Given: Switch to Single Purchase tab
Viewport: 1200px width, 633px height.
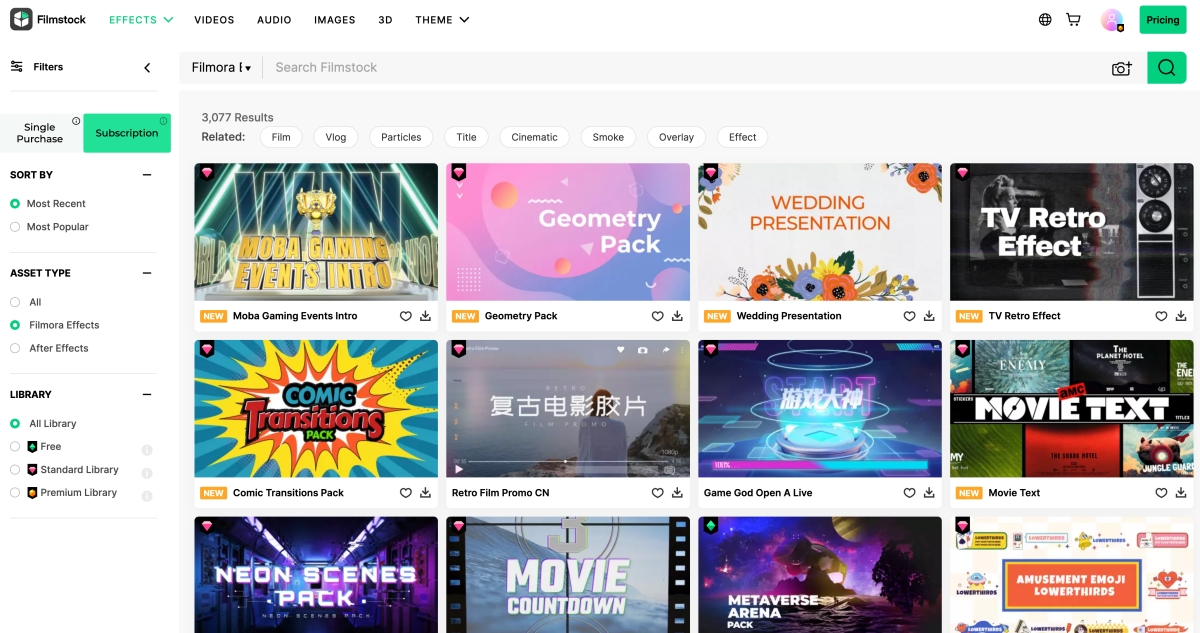Looking at the screenshot, I should coord(41,133).
